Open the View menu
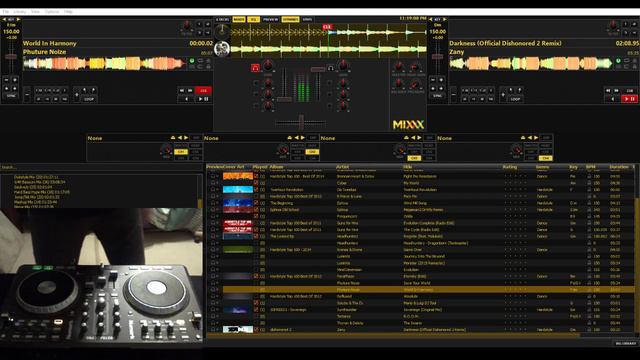The image size is (640, 360). click(x=36, y=12)
